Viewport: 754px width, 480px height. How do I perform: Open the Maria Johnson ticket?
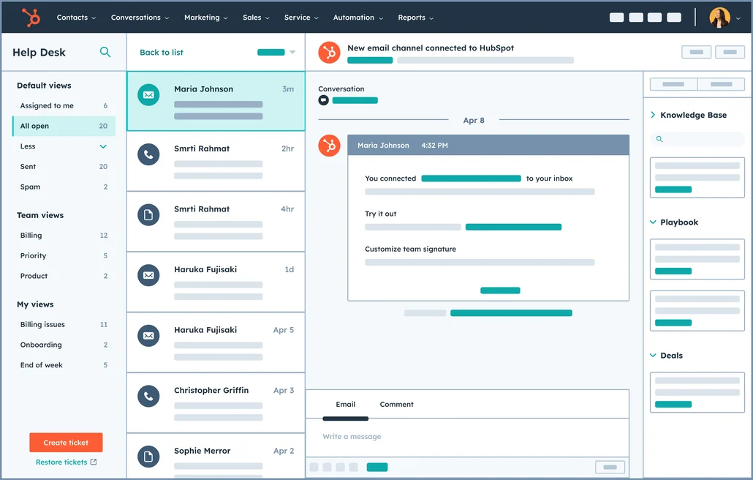coord(216,101)
